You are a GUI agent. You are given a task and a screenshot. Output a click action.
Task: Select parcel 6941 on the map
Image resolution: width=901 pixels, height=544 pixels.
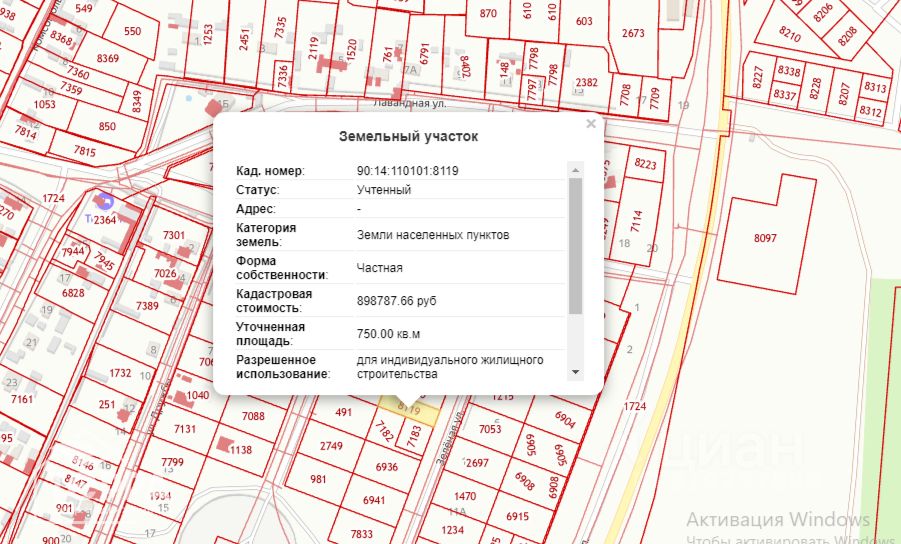(x=374, y=500)
